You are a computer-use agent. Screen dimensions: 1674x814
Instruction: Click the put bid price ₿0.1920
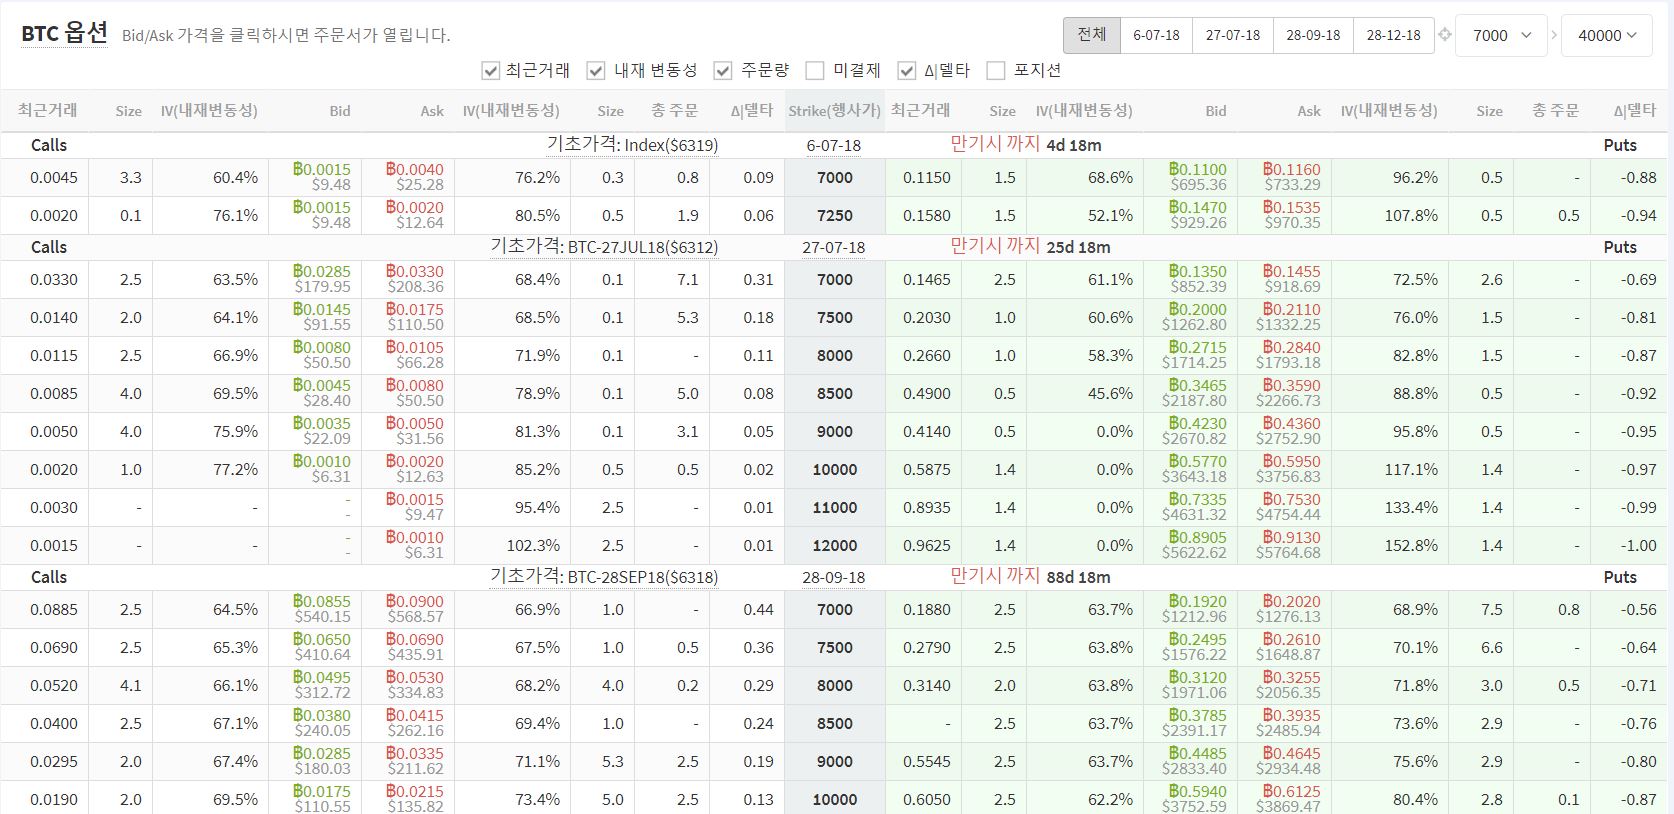click(x=1198, y=602)
